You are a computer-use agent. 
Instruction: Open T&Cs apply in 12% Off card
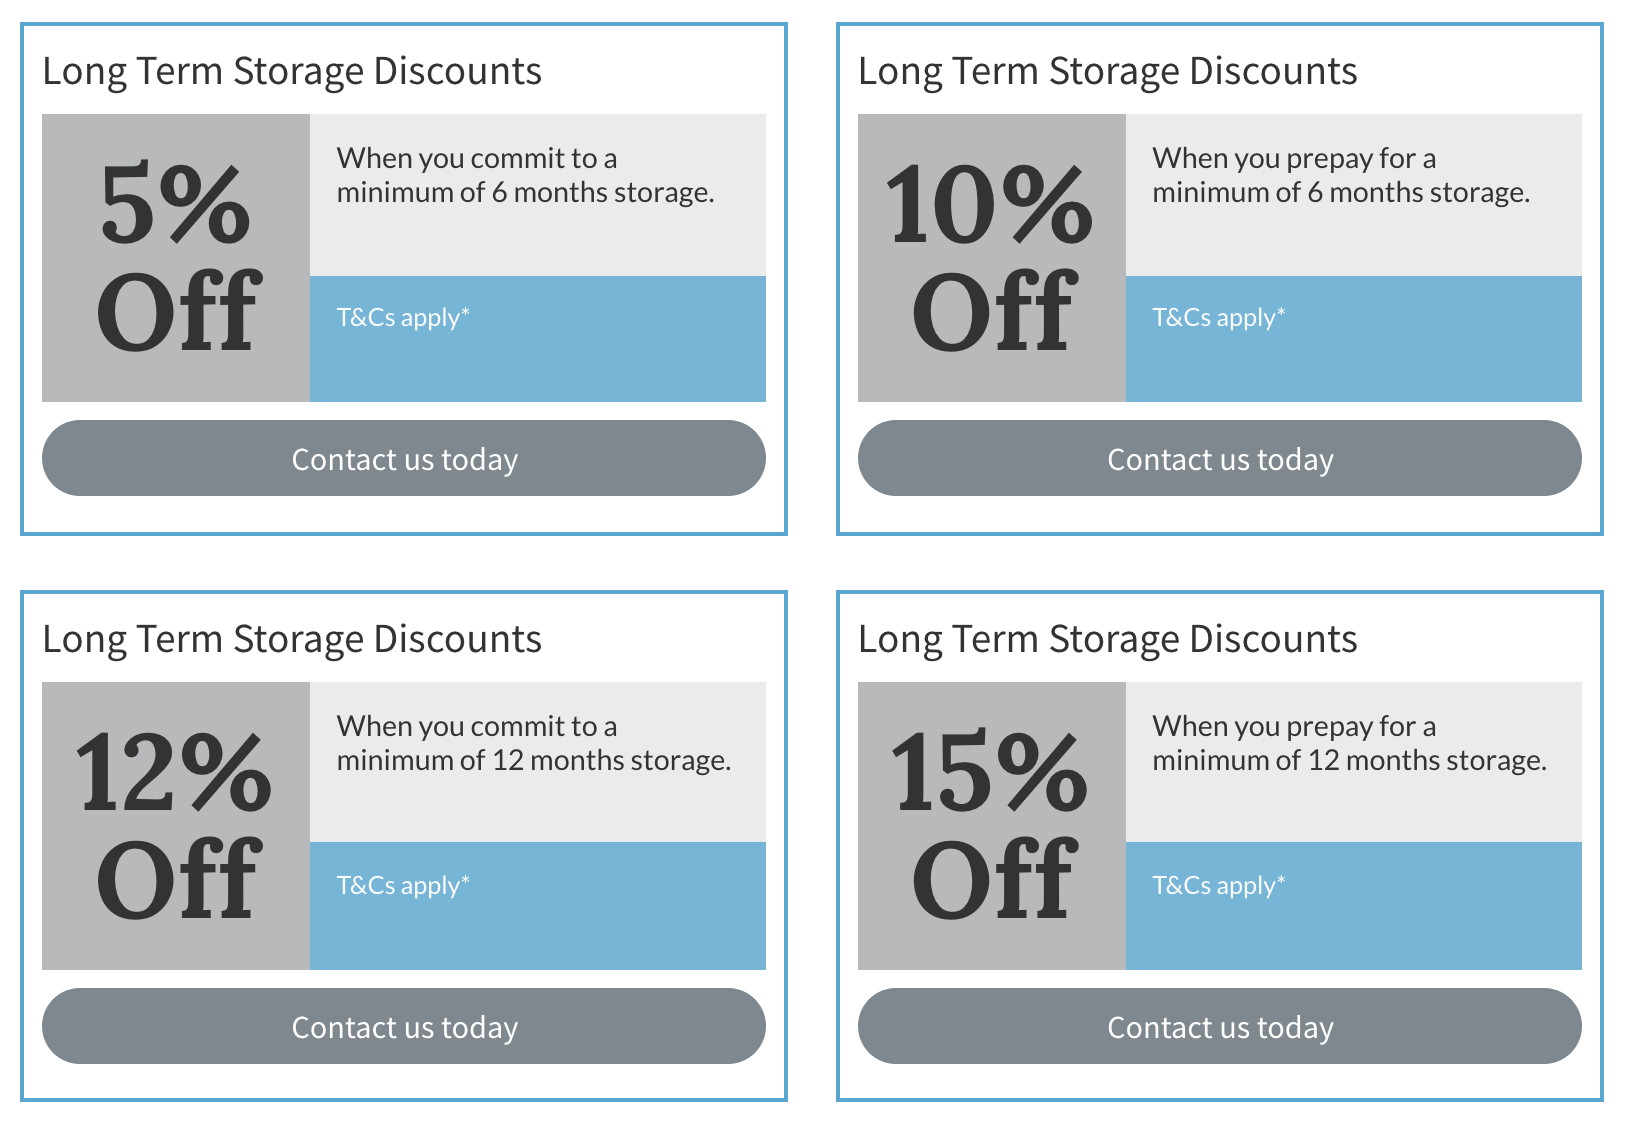[403, 885]
